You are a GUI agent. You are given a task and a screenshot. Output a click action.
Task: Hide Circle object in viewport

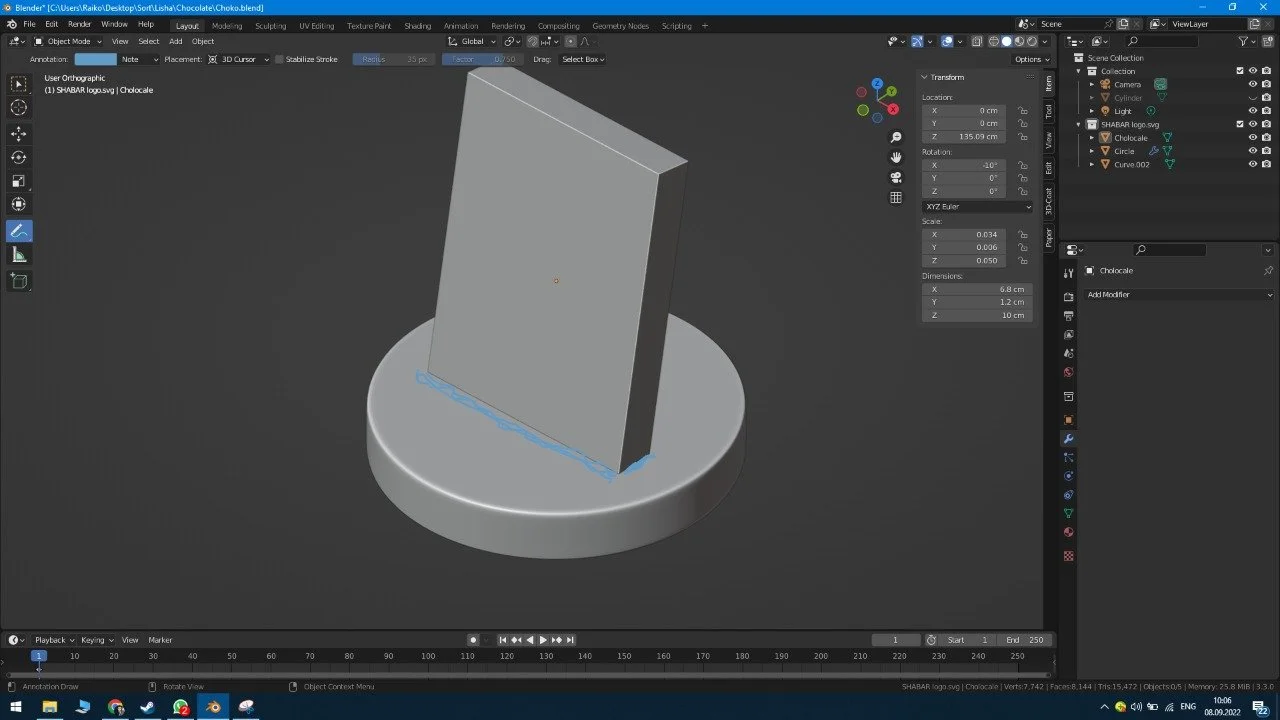point(1252,151)
